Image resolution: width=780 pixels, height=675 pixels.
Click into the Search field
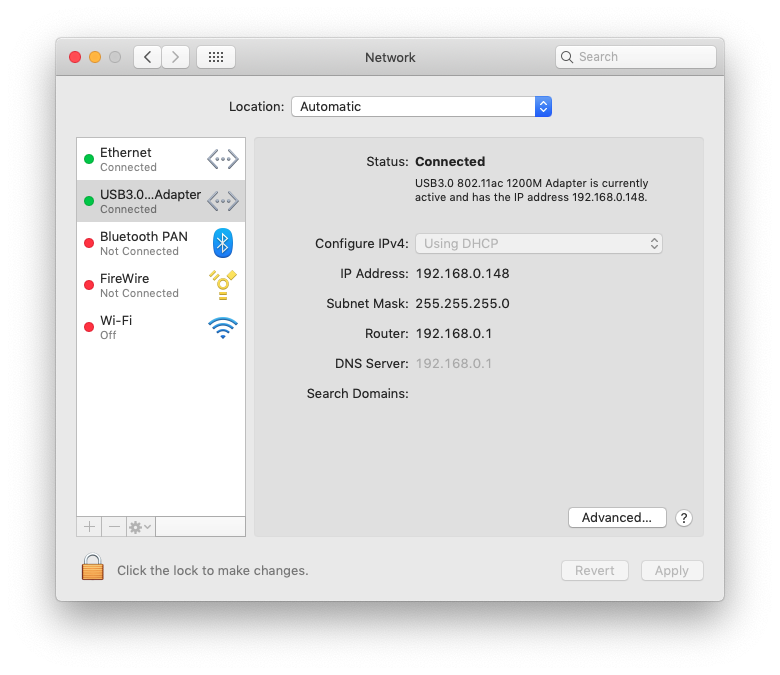pos(636,57)
